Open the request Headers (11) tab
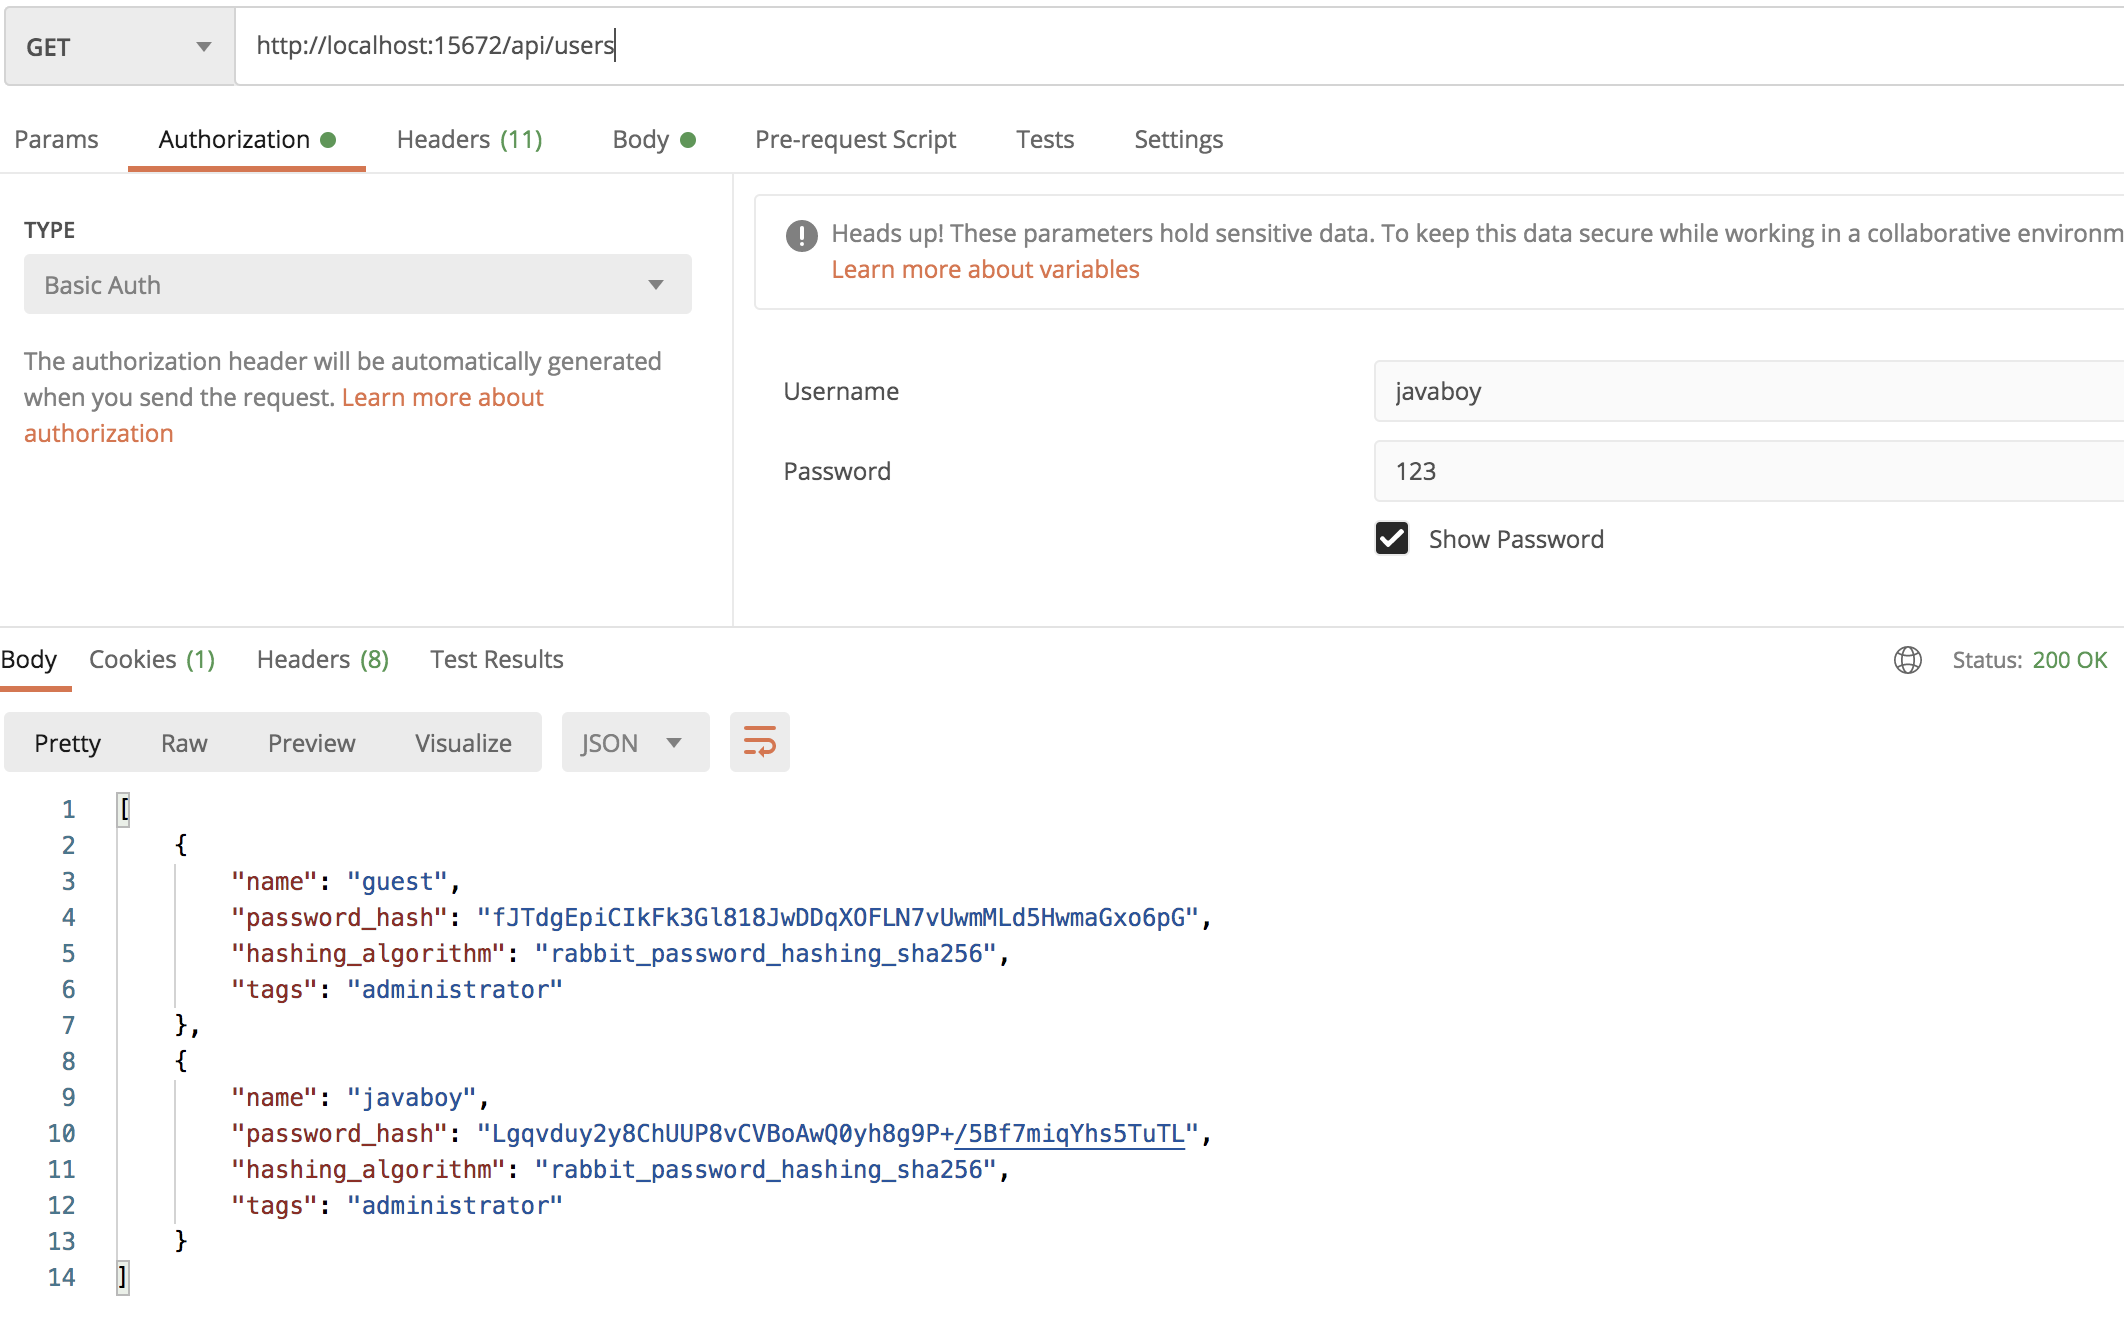Image resolution: width=2124 pixels, height=1324 pixels. 469,139
